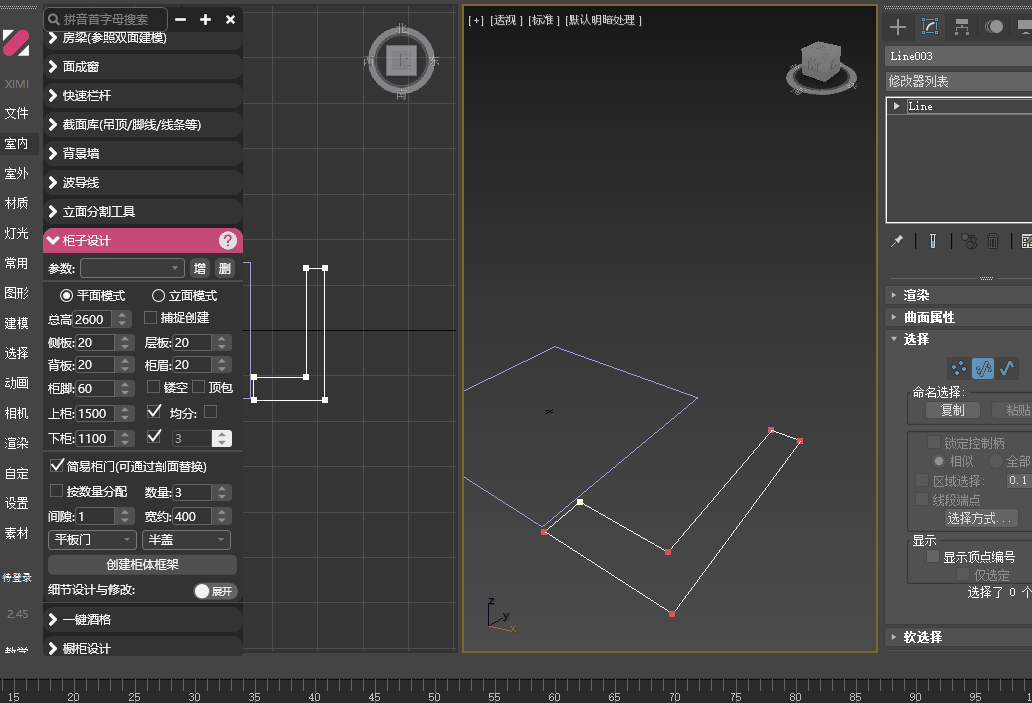Expand the 背景墙 section

click(143, 153)
